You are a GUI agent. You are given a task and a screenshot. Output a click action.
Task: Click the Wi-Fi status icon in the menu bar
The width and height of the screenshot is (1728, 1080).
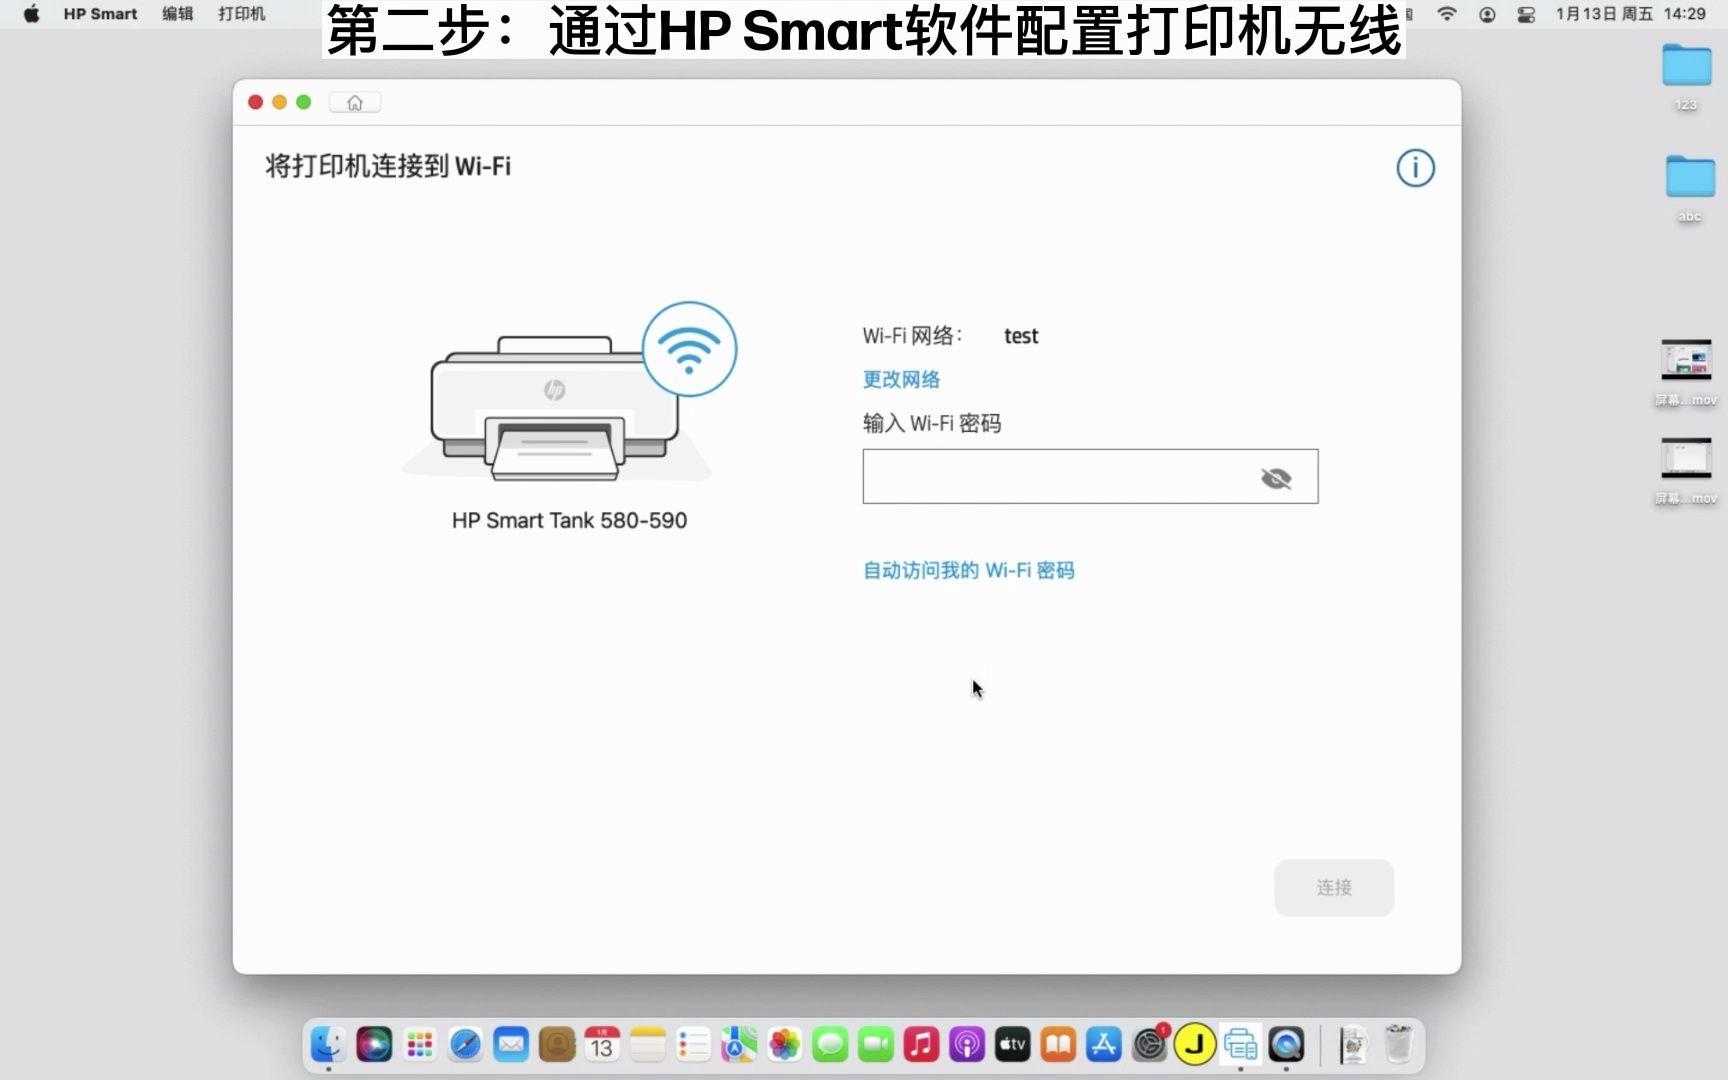tap(1446, 14)
